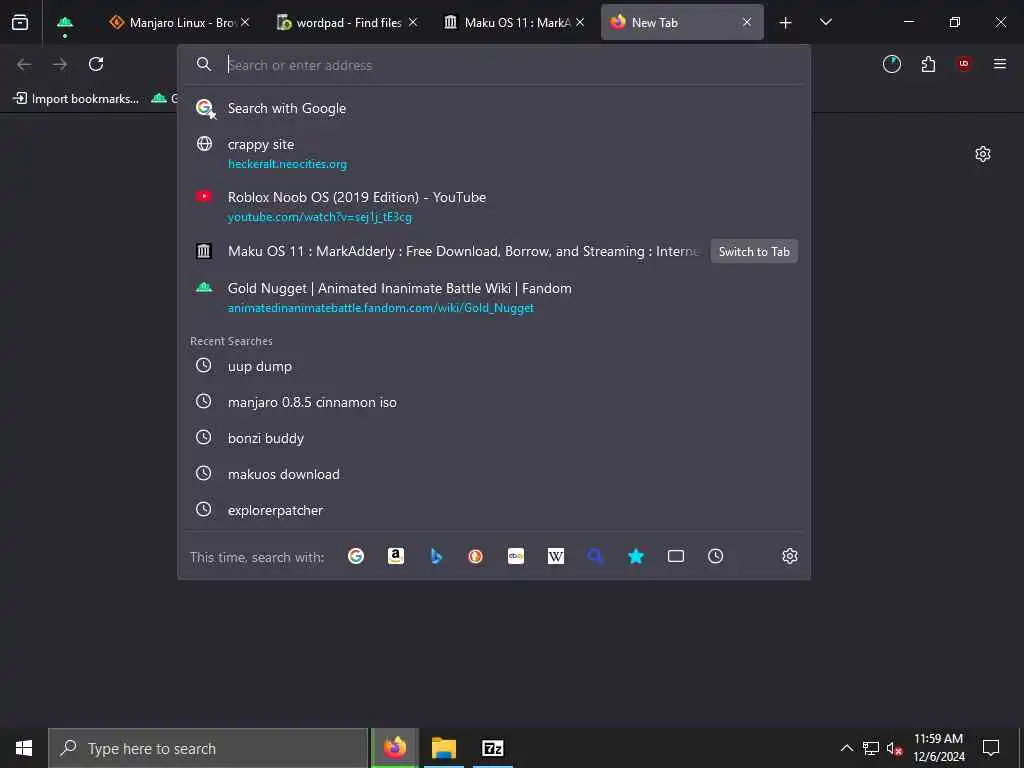The image size is (1024, 768).
Task: Click the Switch to Tab button
Action: click(754, 251)
